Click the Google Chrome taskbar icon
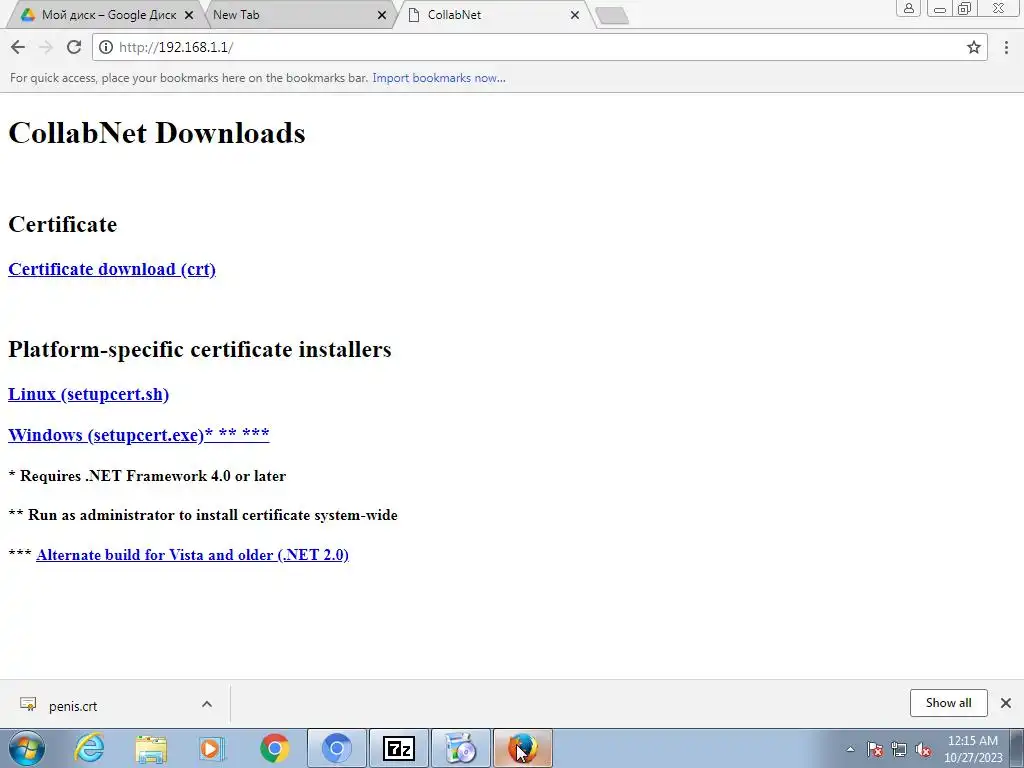Screen dimensions: 1024x768 (x=274, y=748)
